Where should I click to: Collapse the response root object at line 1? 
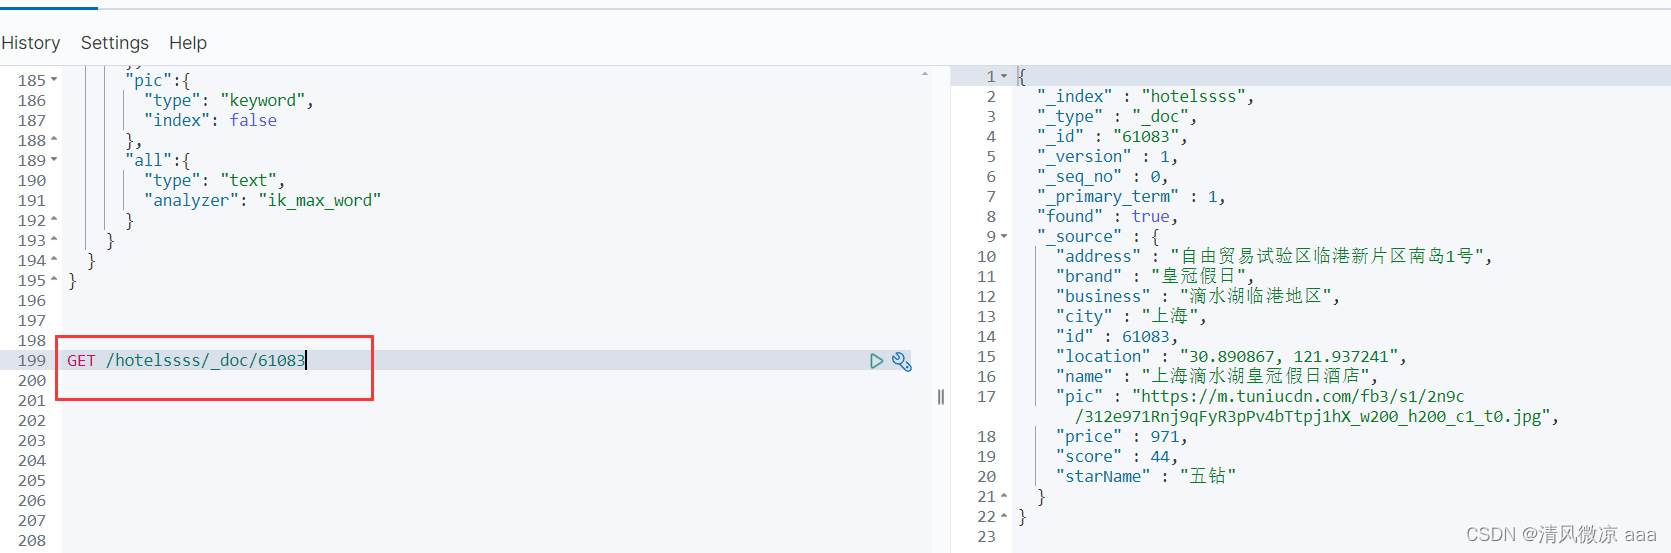pos(1004,76)
